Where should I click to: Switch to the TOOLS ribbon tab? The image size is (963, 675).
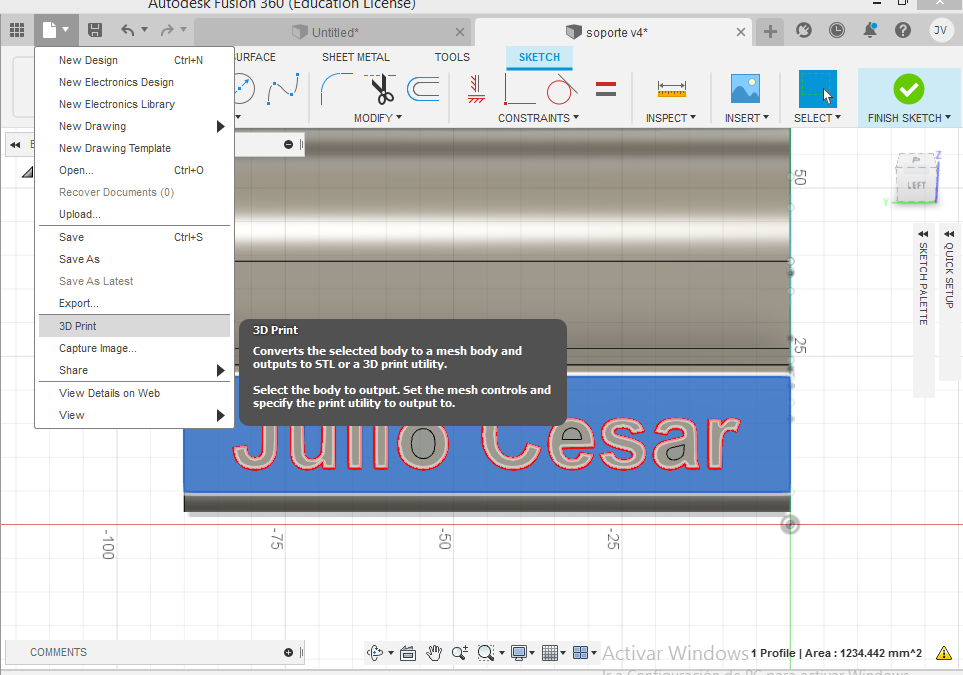pyautogui.click(x=452, y=57)
